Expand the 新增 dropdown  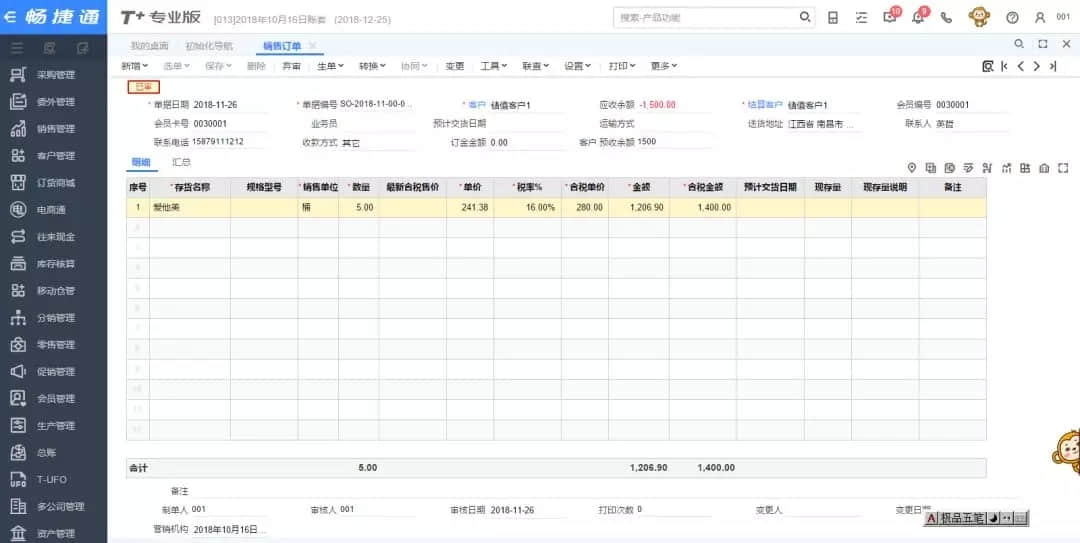[135, 66]
